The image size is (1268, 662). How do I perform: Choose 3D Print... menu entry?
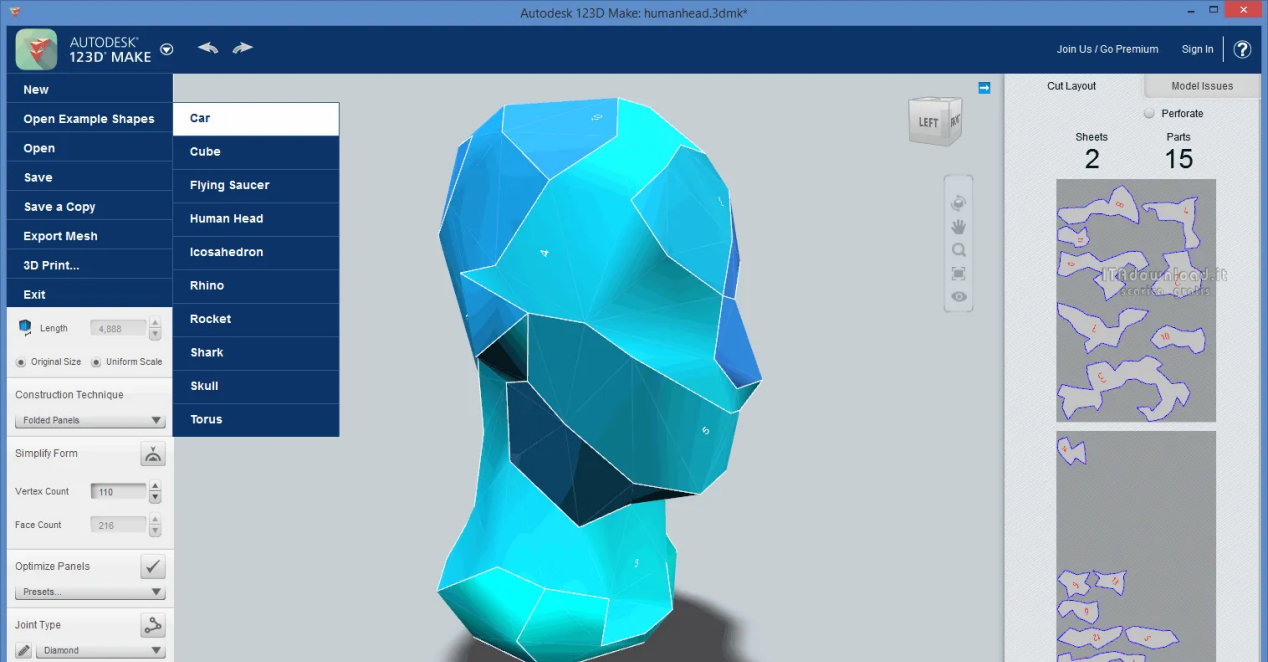click(90, 265)
